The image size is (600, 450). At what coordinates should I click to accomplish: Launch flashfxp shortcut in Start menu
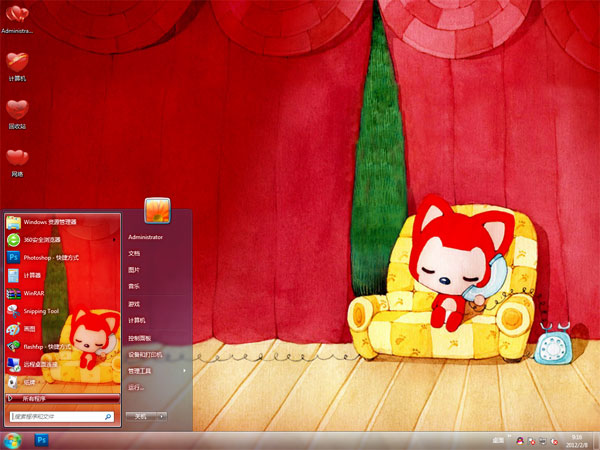click(x=62, y=347)
